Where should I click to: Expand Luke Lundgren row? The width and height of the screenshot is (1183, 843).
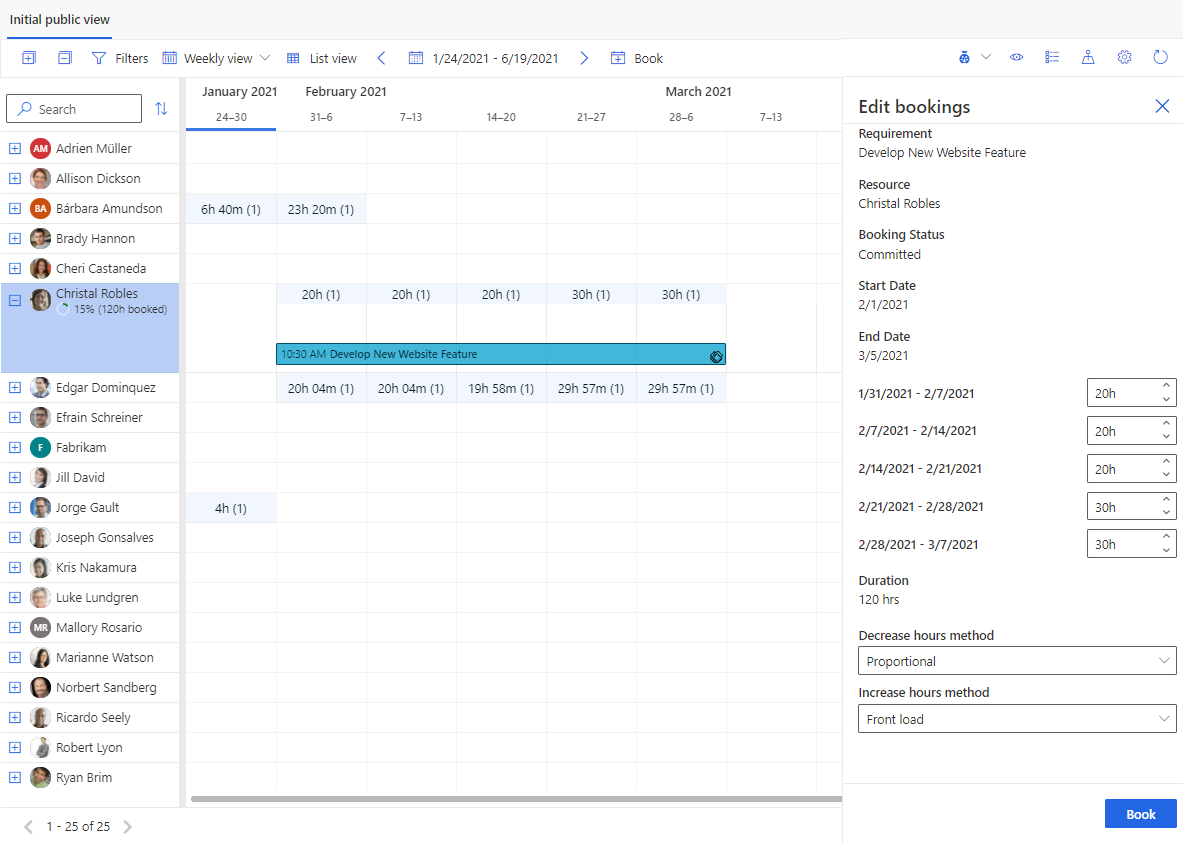coord(14,598)
